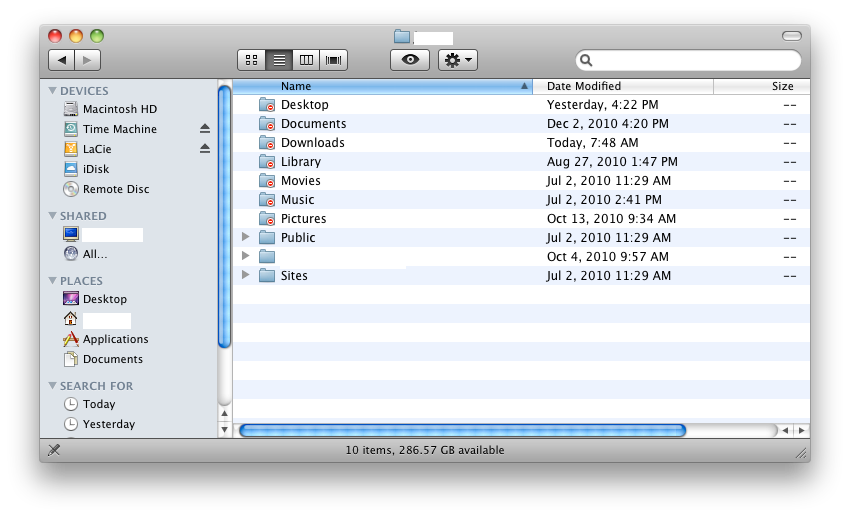The width and height of the screenshot is (850, 517).
Task: Open Desktop in the PLACES sidebar
Action: 95,299
